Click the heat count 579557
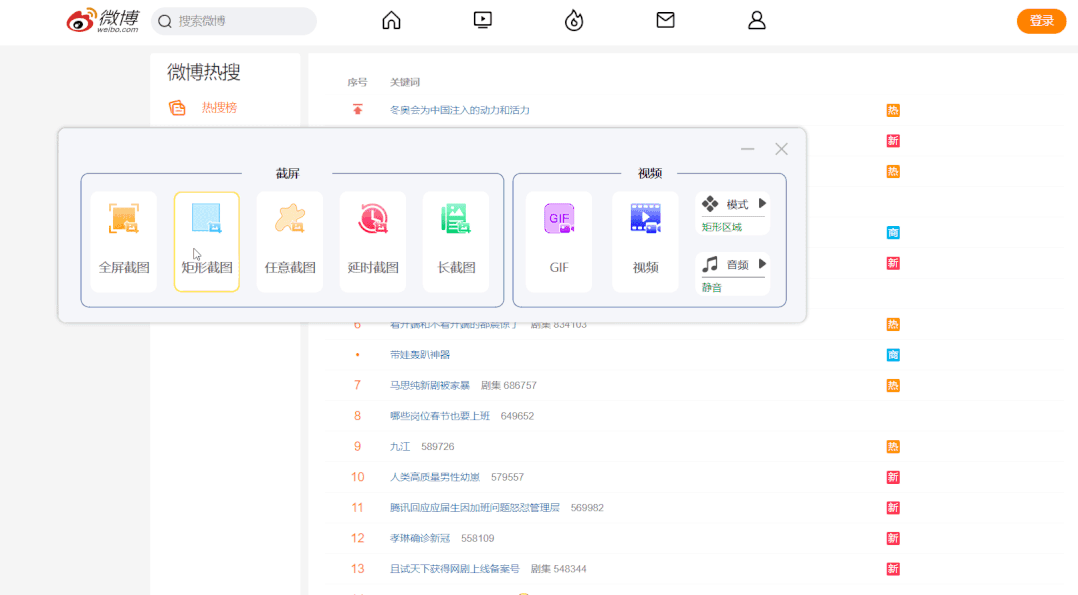1078x595 pixels. coord(507,477)
